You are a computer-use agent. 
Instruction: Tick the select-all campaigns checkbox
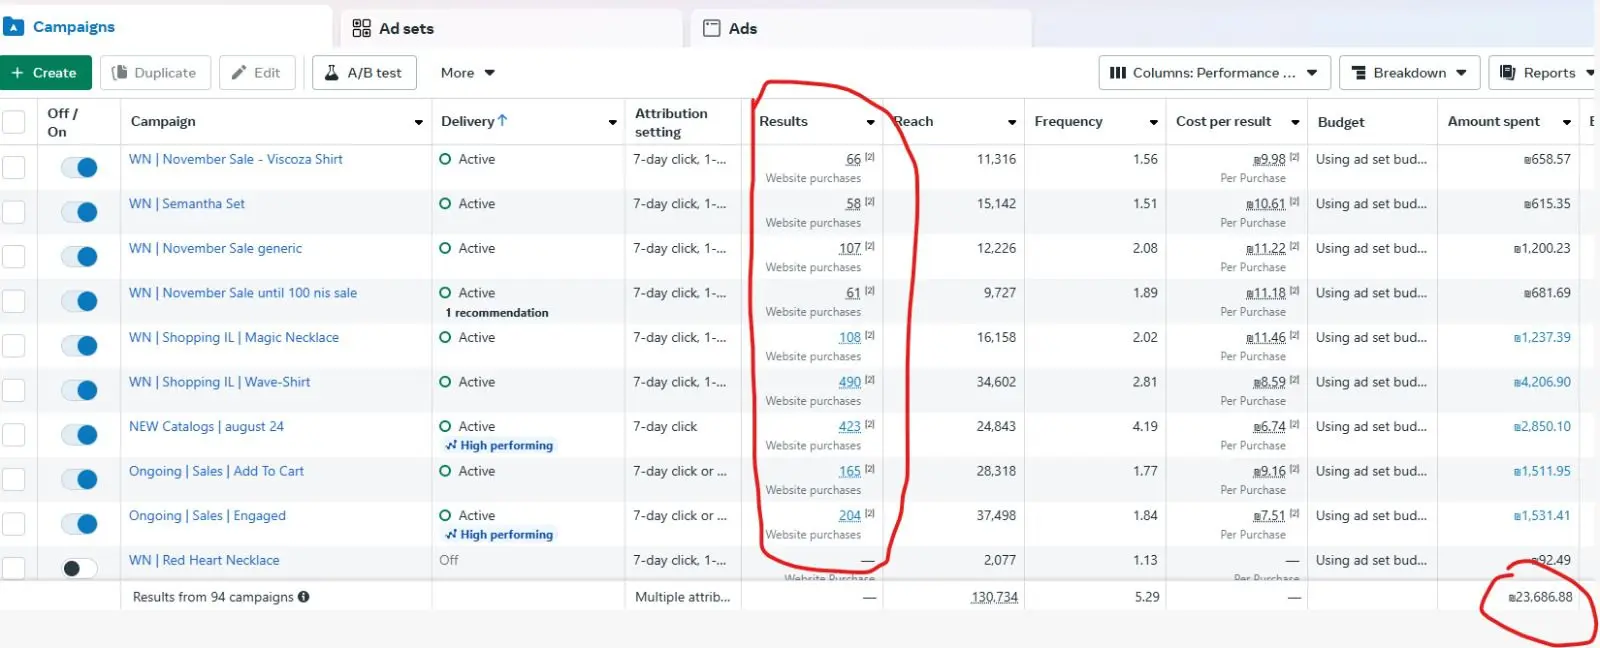click(14, 122)
